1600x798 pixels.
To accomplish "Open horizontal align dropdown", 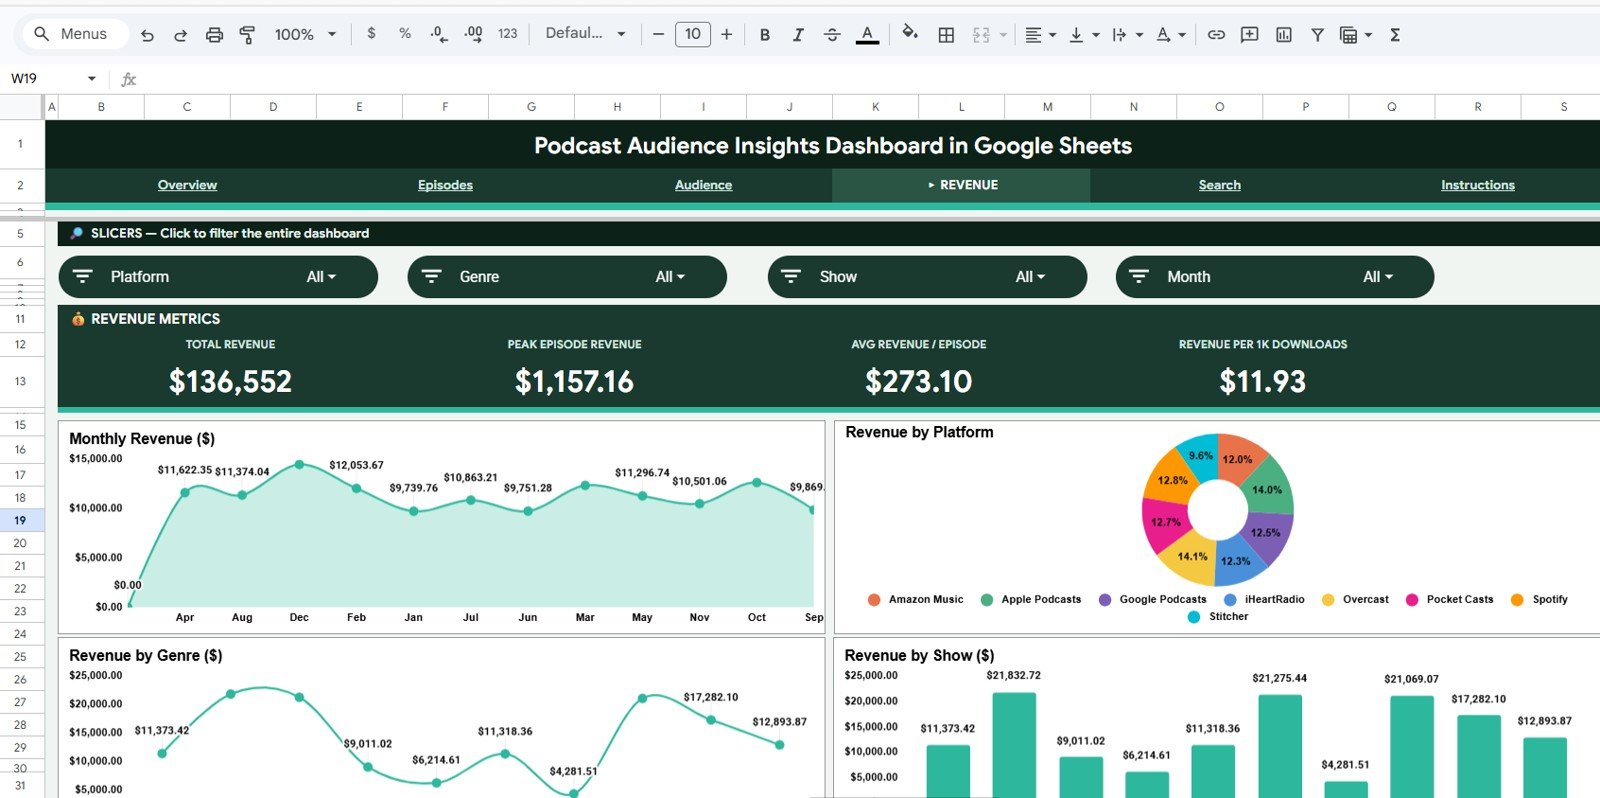I will tap(1040, 34).
